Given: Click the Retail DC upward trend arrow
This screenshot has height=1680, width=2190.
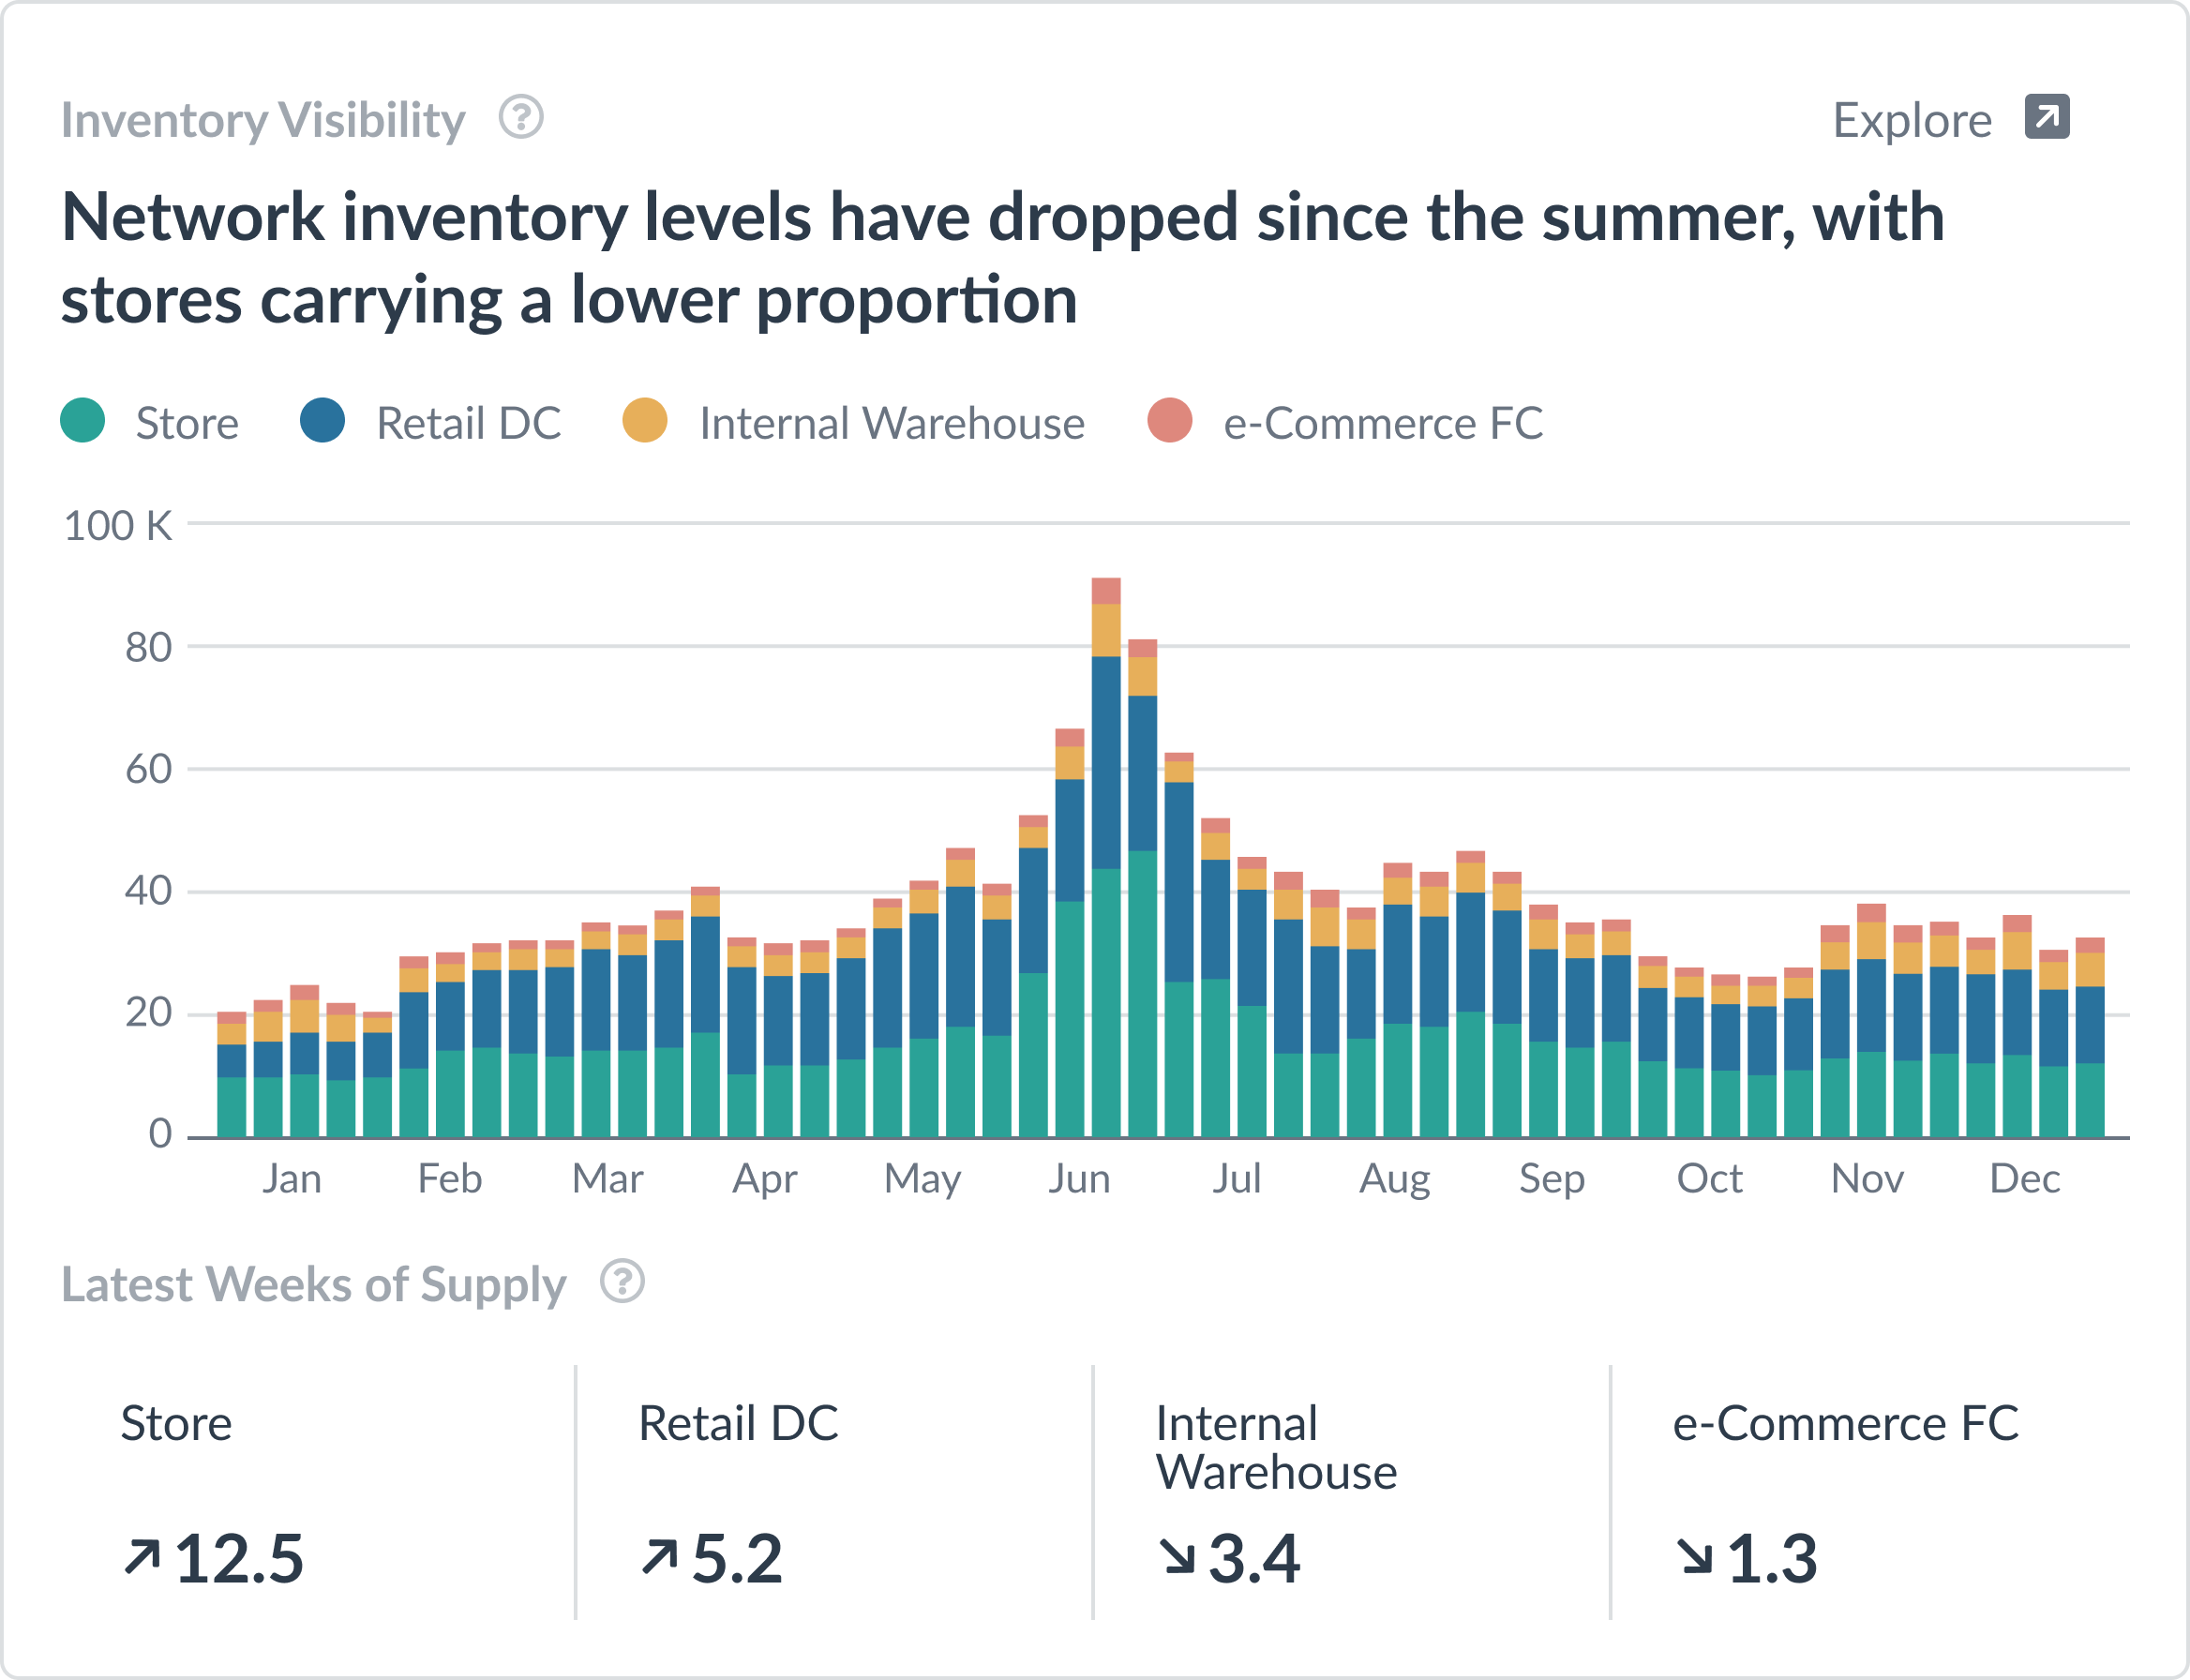Looking at the screenshot, I should click(660, 1557).
